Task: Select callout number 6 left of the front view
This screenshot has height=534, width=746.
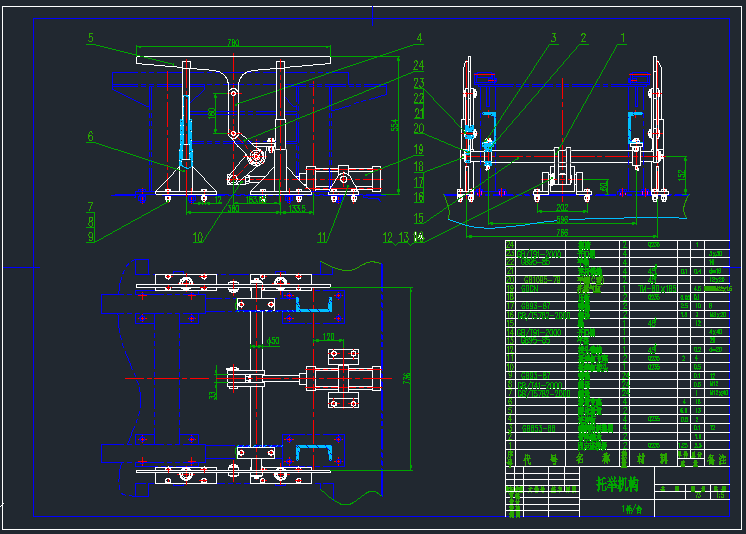Action: pyautogui.click(x=90, y=137)
